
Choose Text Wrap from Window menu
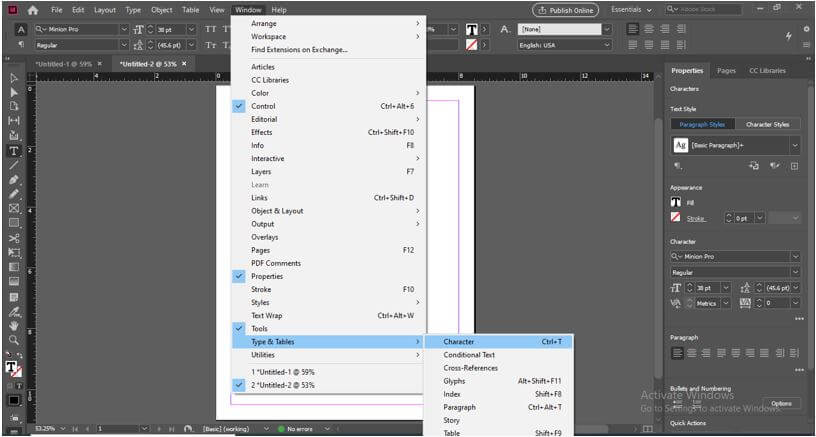pos(329,316)
